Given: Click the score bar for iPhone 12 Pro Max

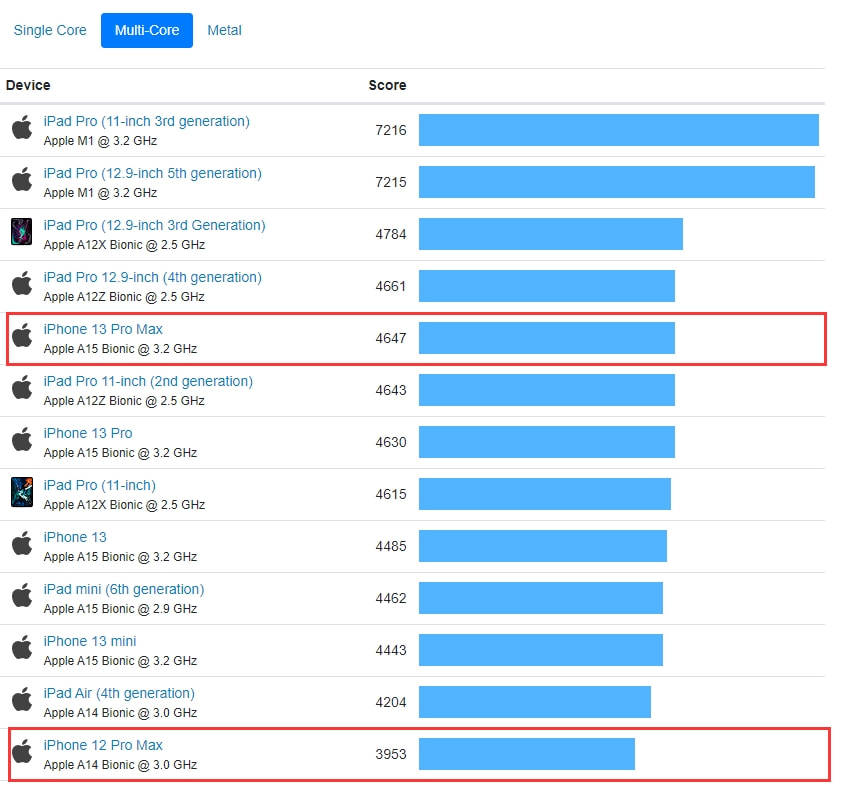Looking at the screenshot, I should 527,754.
